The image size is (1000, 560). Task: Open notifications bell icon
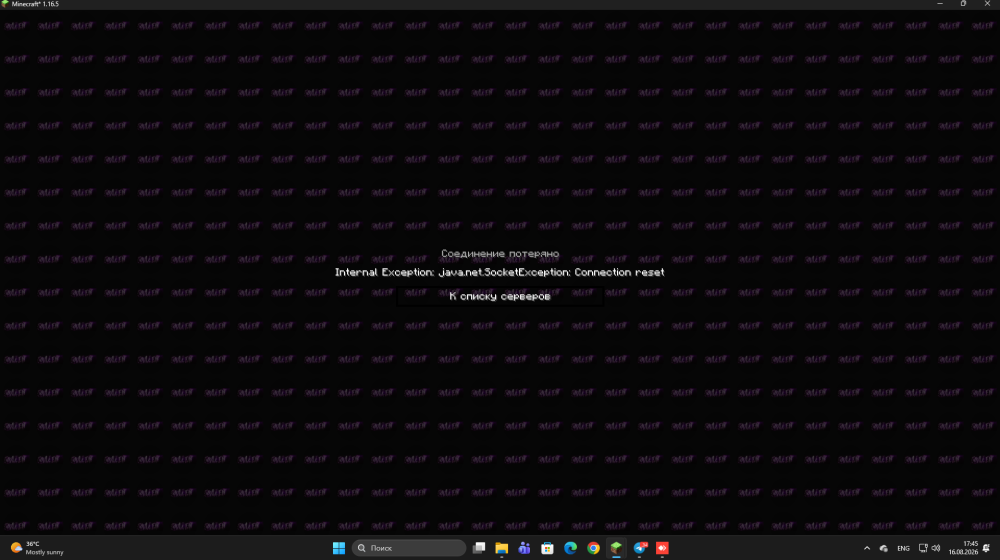987,548
